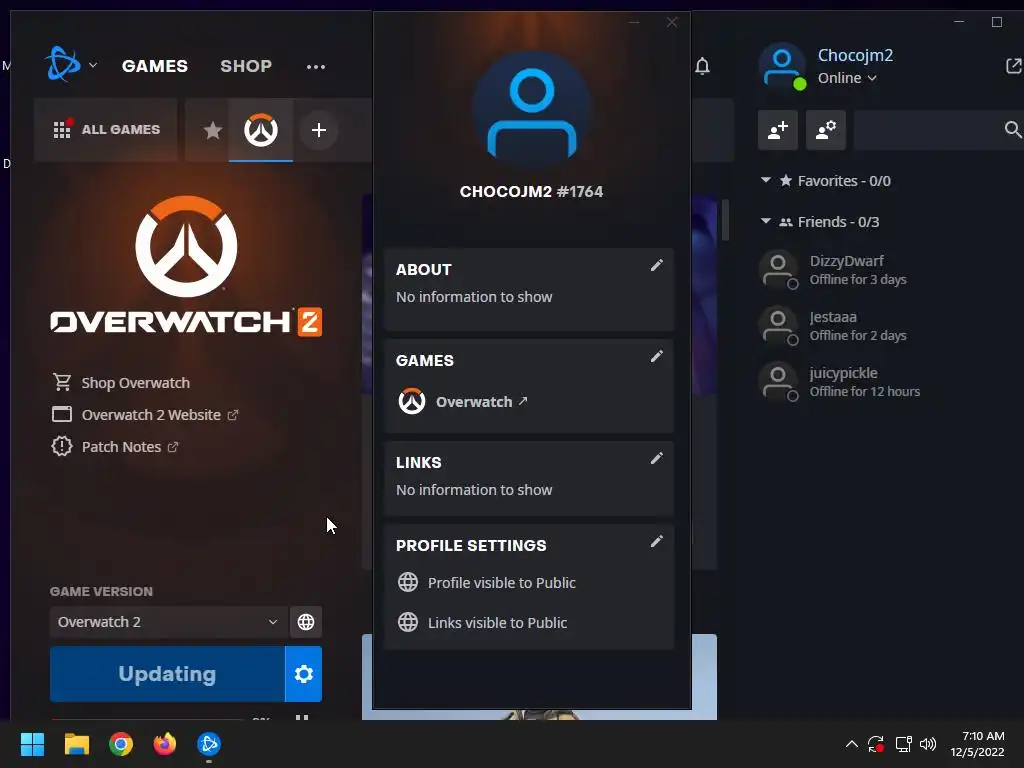1024x768 pixels.
Task: Open Overwatch link in profile games
Action: point(481,402)
